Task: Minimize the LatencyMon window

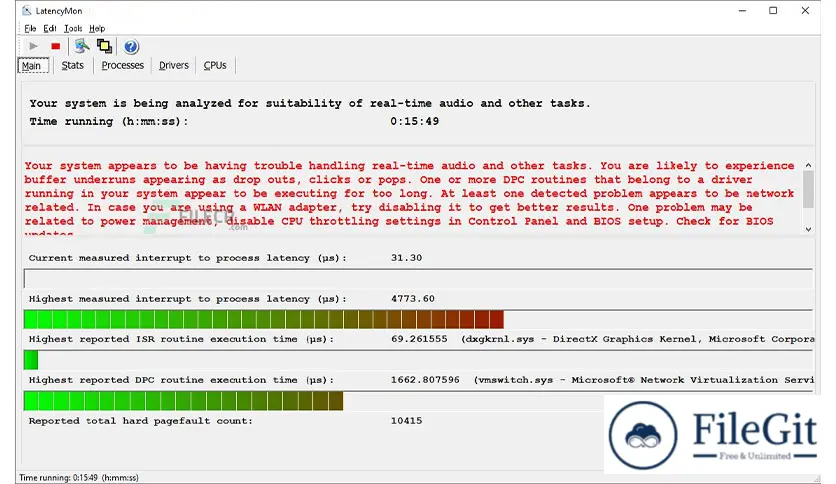Action: [742, 11]
